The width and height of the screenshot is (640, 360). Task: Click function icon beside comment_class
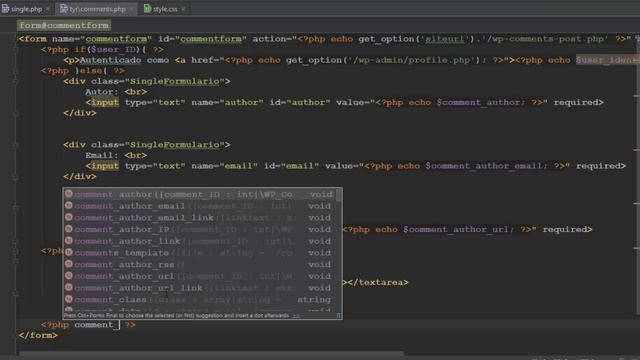point(69,299)
